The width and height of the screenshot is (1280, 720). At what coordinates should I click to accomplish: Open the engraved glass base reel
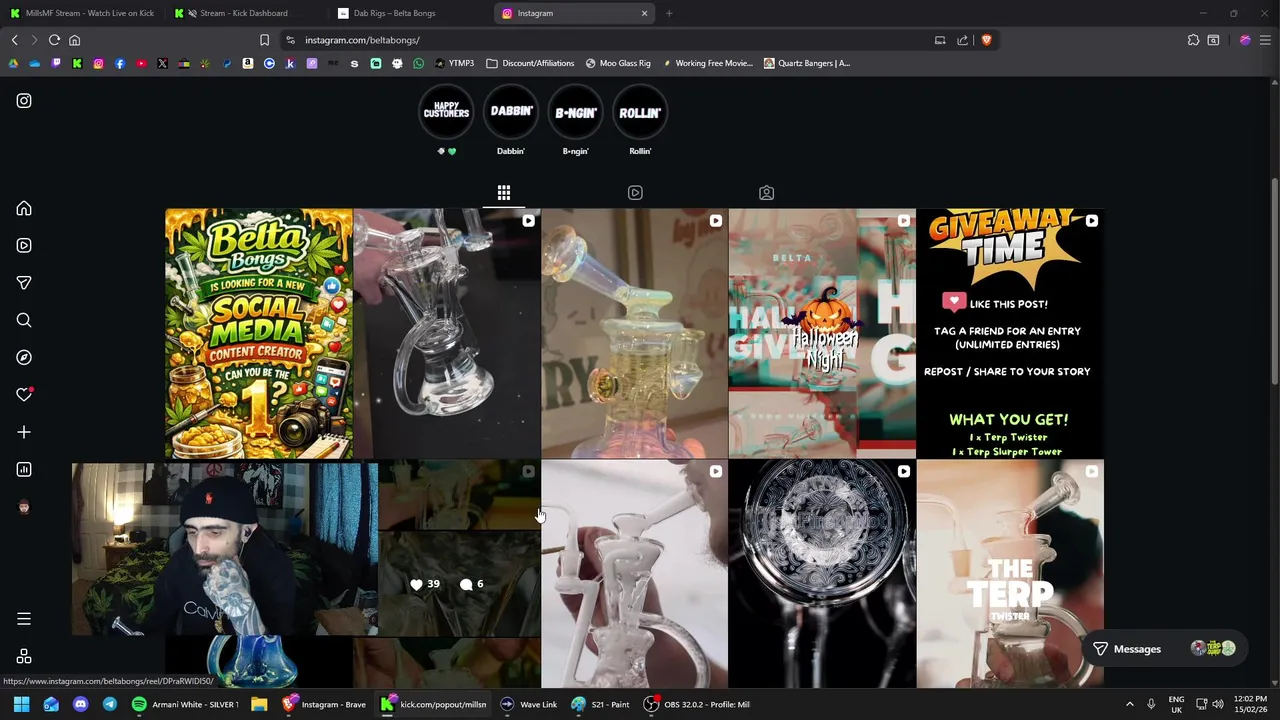pos(822,574)
